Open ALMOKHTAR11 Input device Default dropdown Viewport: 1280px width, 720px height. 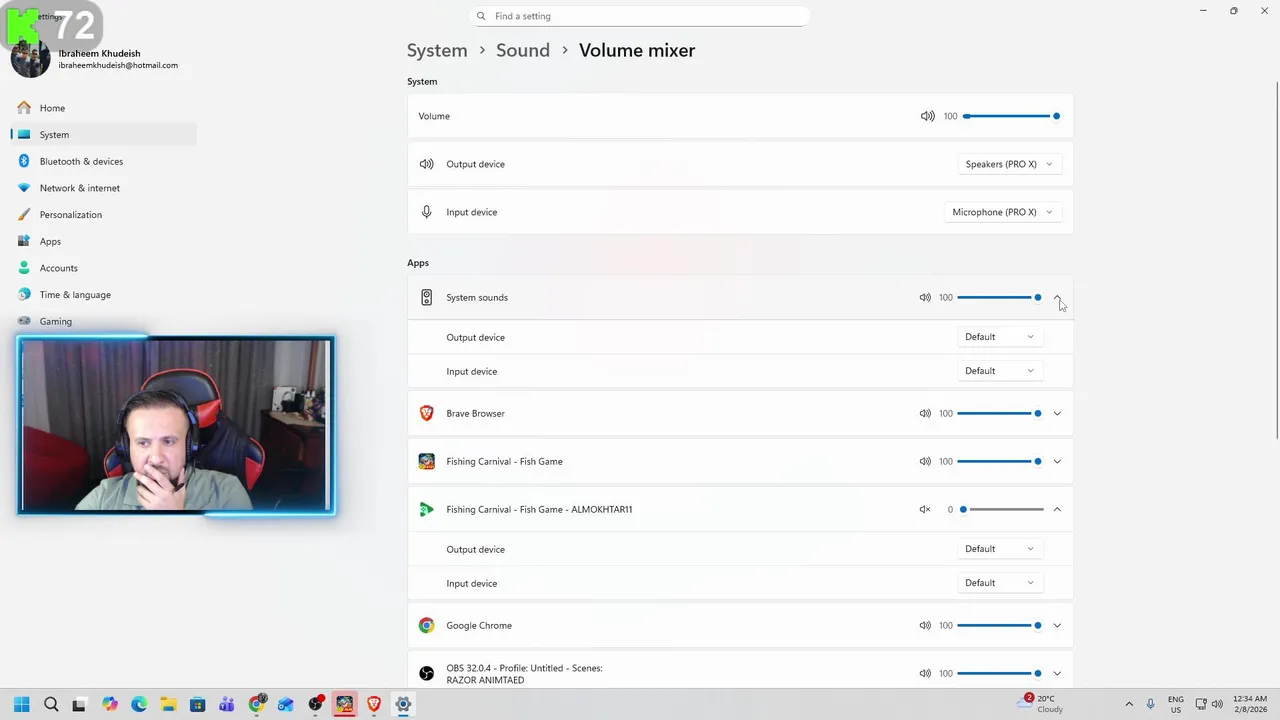click(999, 583)
